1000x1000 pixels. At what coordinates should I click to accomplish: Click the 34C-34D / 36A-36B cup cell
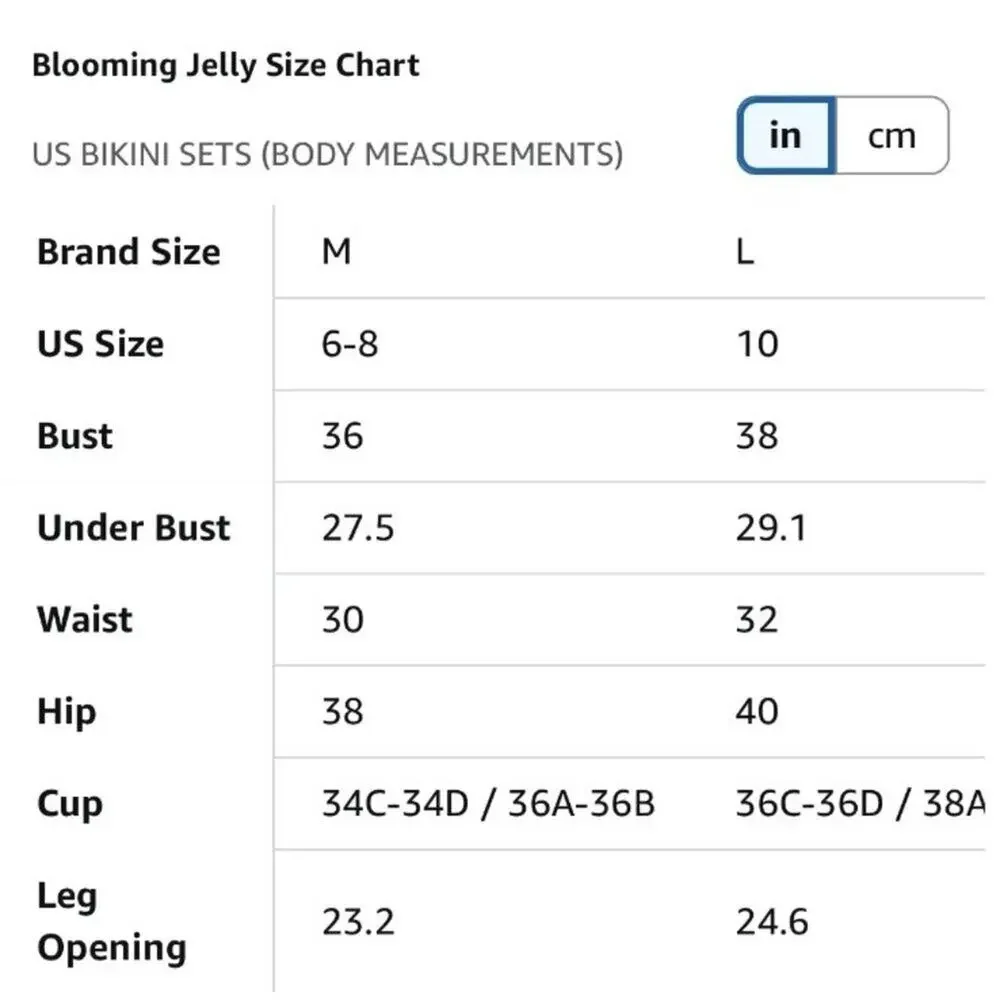tap(489, 804)
